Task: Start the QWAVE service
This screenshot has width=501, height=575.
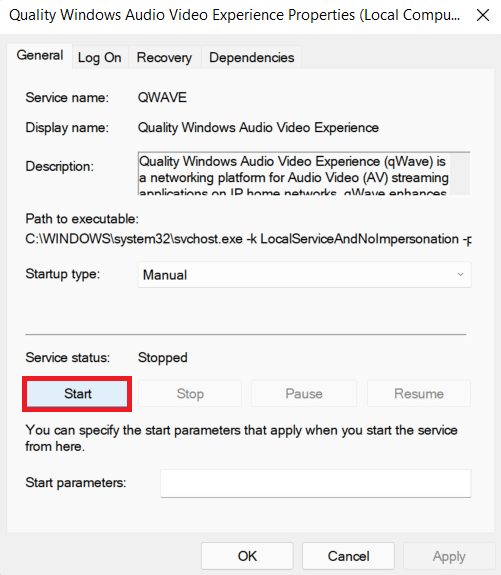Action: (77, 393)
